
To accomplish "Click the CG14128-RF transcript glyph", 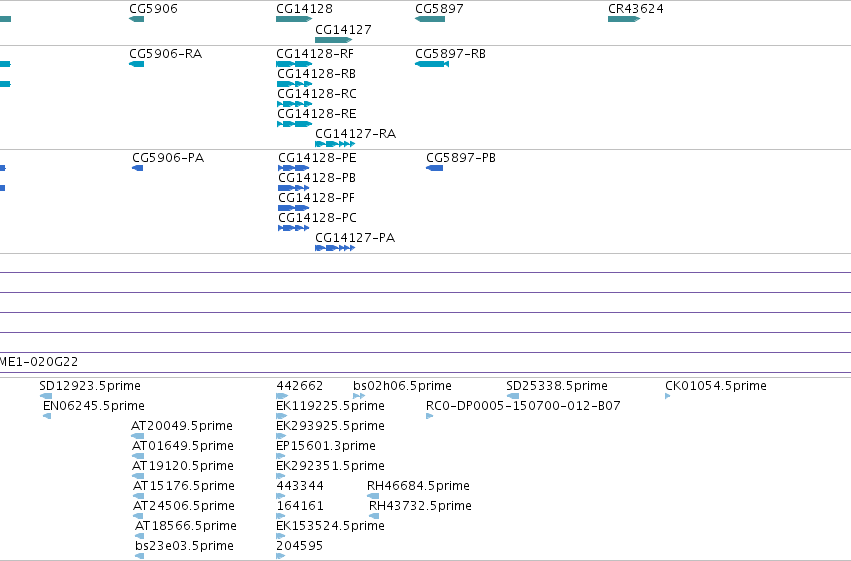I will coord(294,64).
